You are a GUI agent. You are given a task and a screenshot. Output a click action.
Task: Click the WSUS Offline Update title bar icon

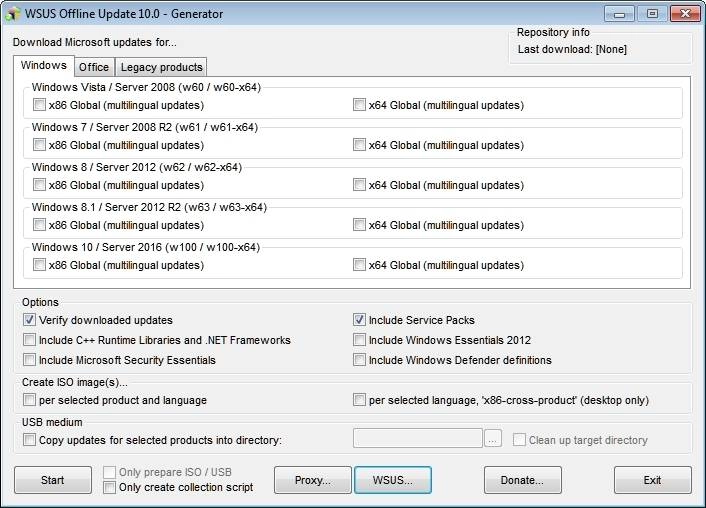click(x=13, y=14)
